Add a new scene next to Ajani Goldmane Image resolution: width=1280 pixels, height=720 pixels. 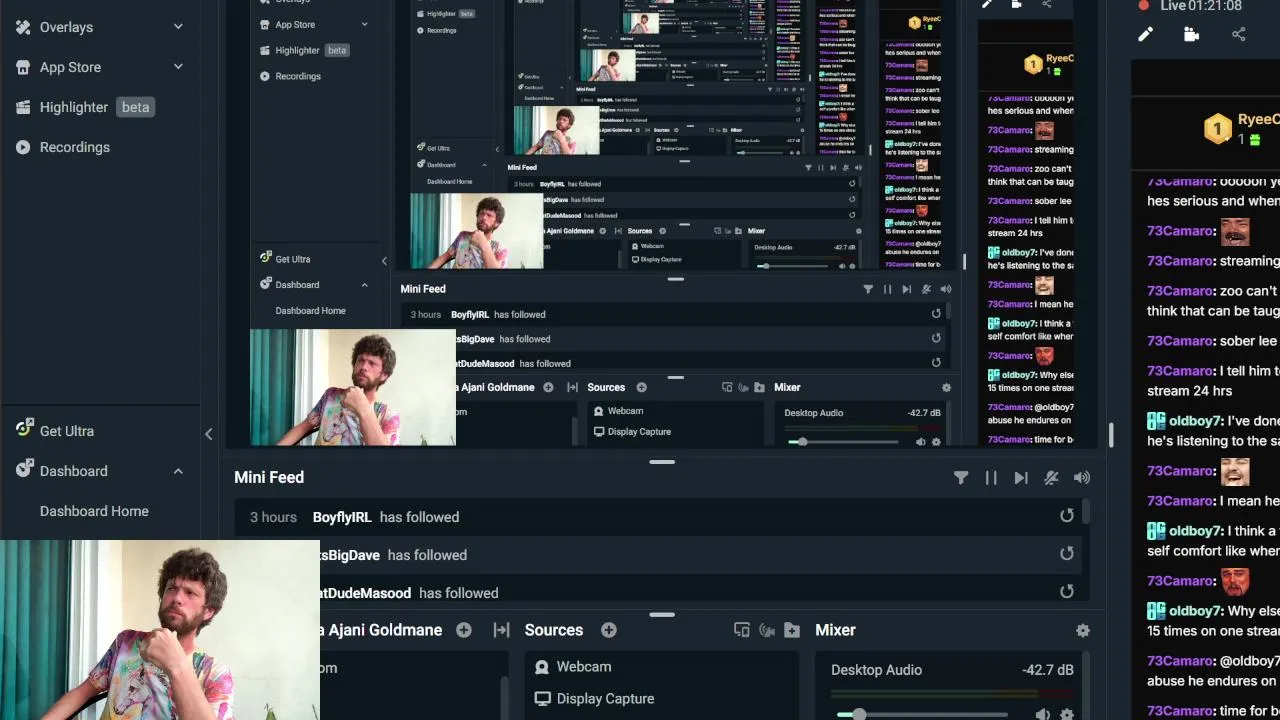[x=464, y=630]
